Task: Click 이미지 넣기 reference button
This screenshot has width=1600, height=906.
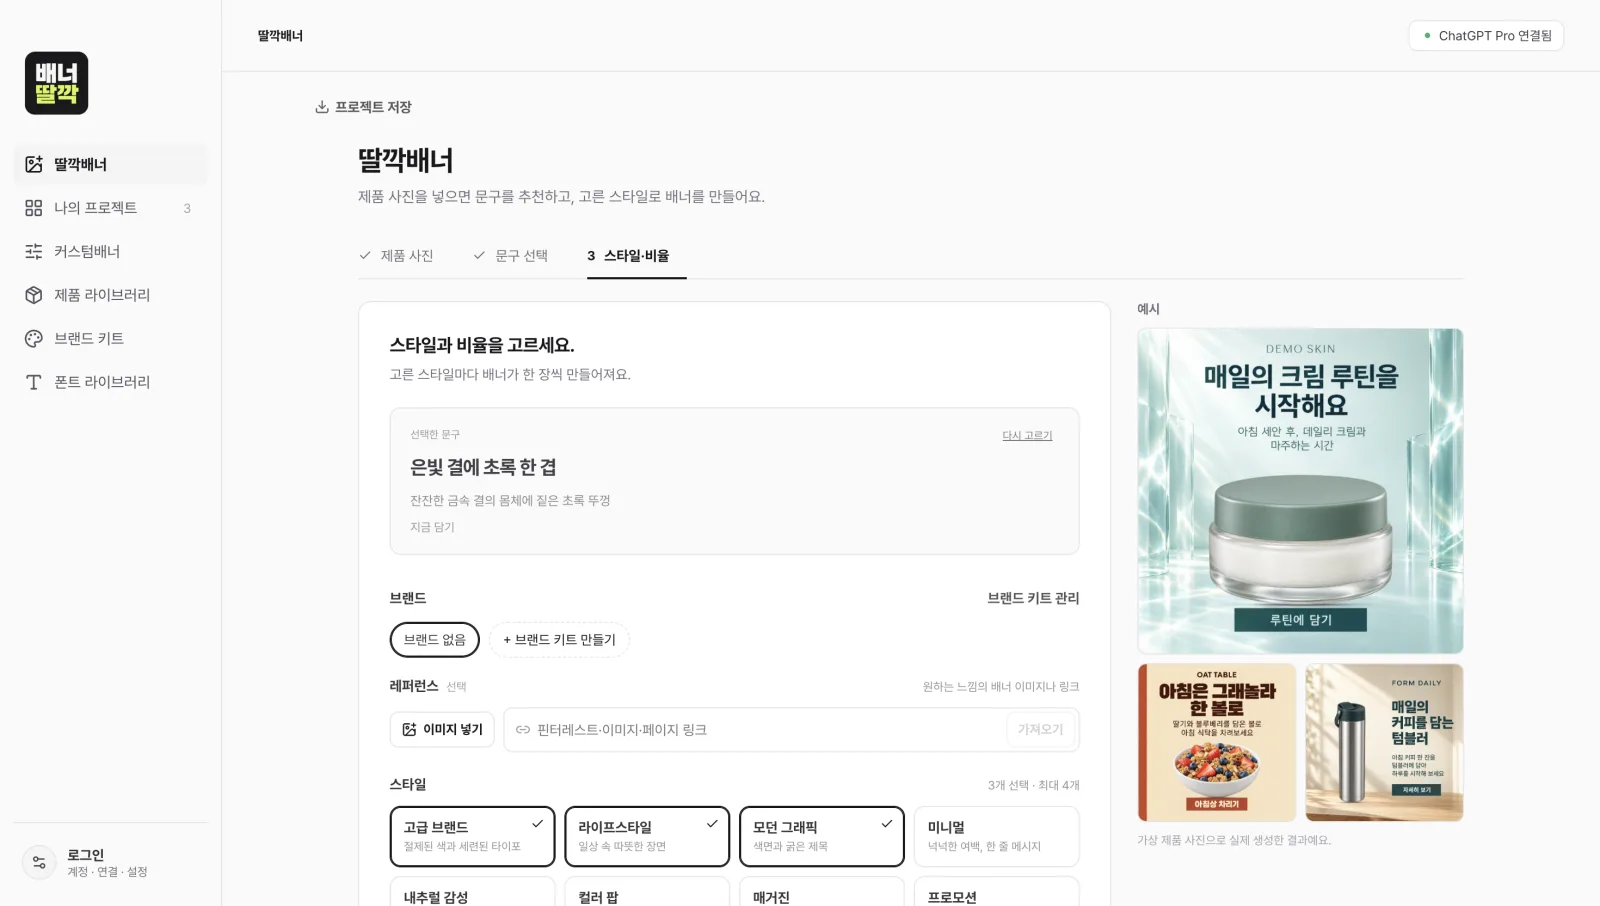Action: click(x=442, y=730)
